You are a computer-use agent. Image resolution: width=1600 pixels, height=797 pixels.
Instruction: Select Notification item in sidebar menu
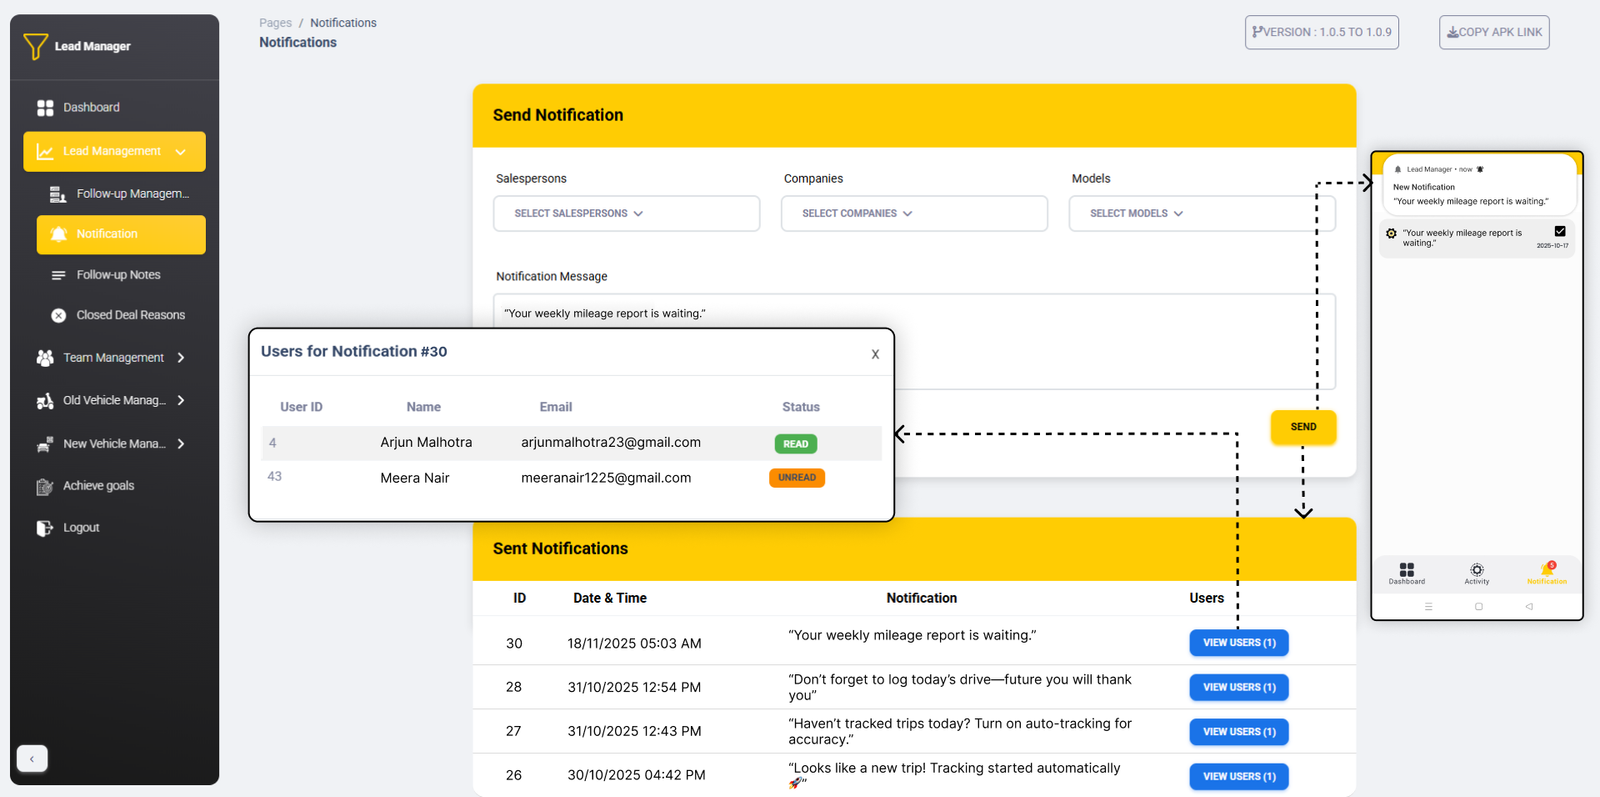[121, 234]
